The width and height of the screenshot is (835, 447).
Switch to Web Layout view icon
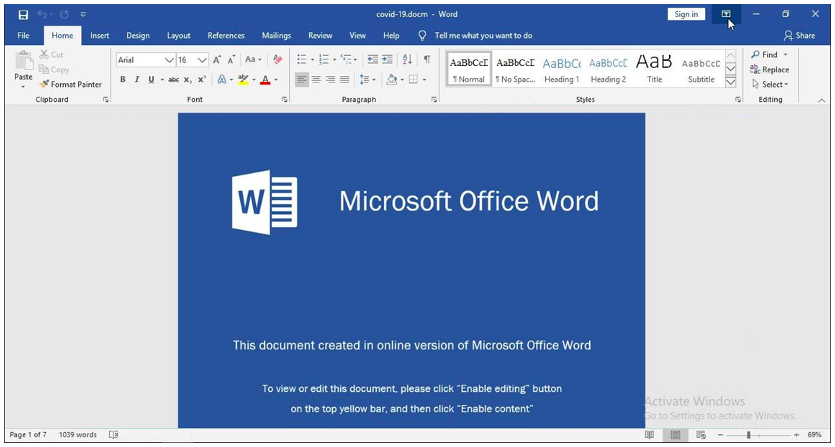[701, 435]
